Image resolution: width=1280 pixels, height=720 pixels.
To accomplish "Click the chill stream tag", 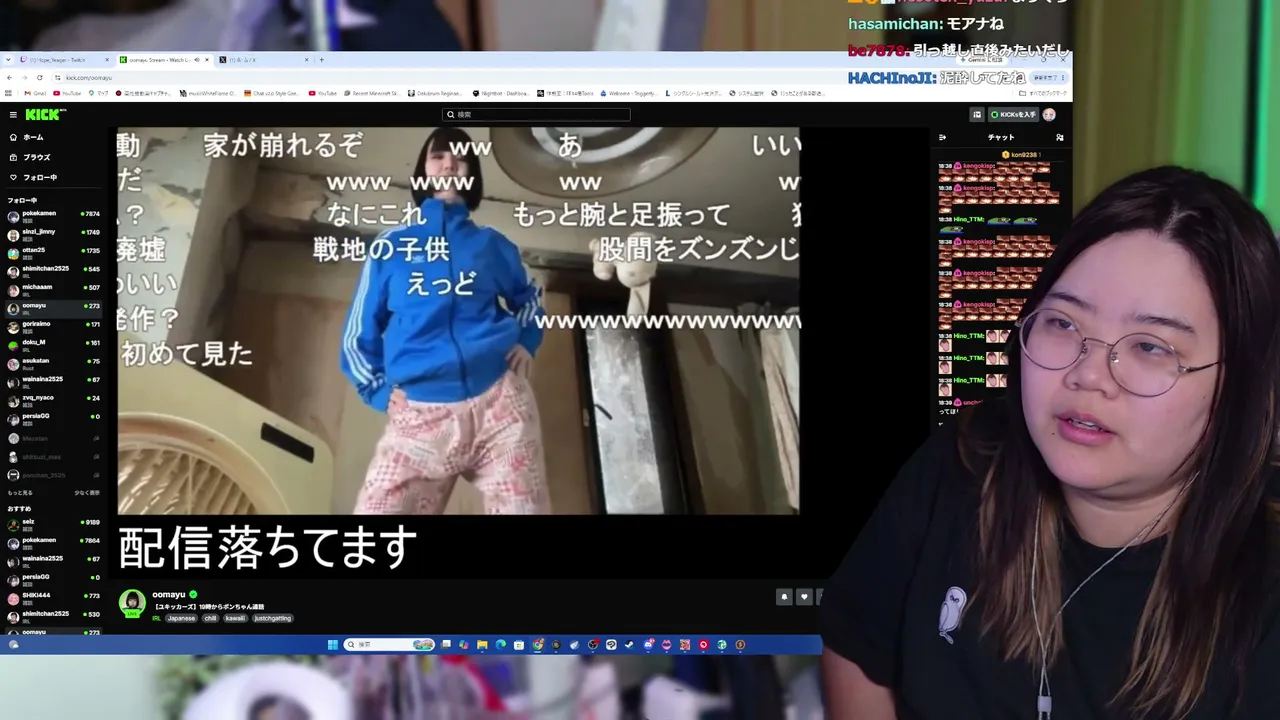I will coord(210,619).
